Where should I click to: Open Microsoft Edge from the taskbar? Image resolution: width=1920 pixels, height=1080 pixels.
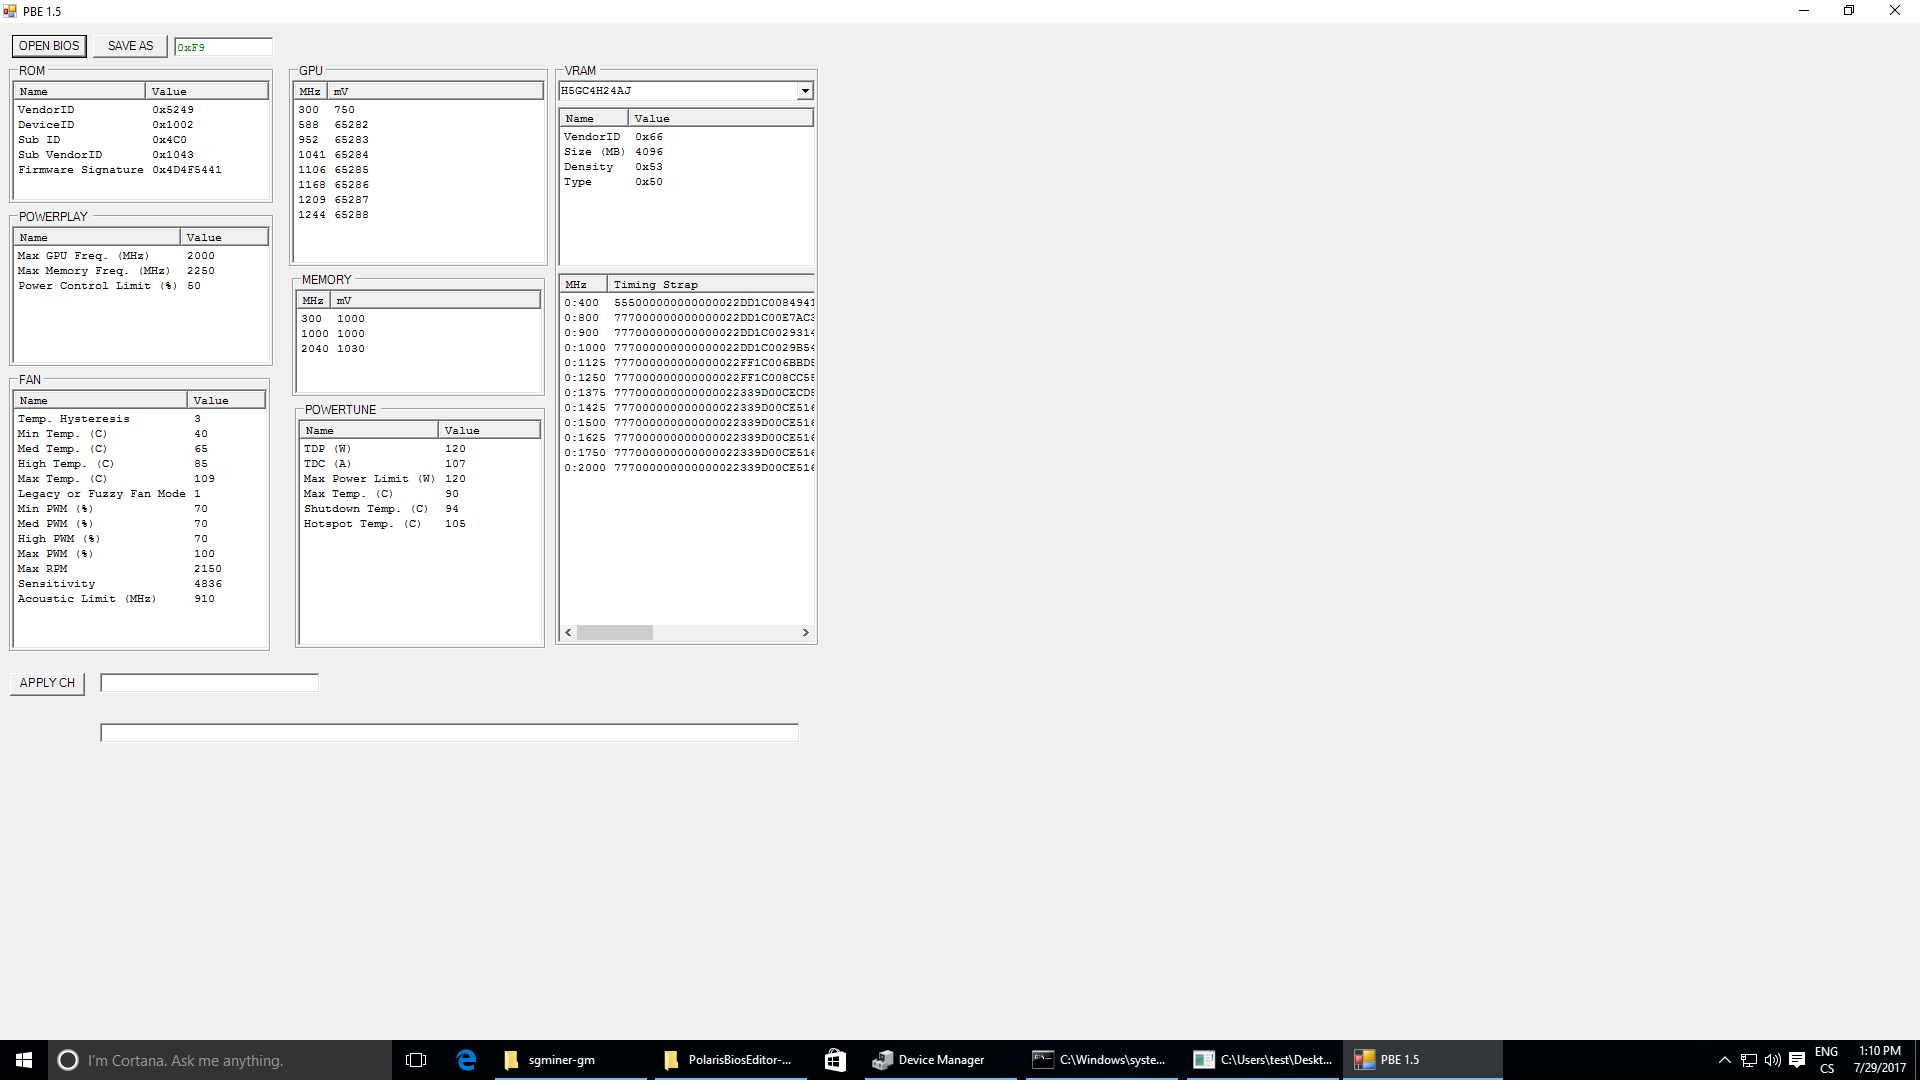coord(466,1060)
